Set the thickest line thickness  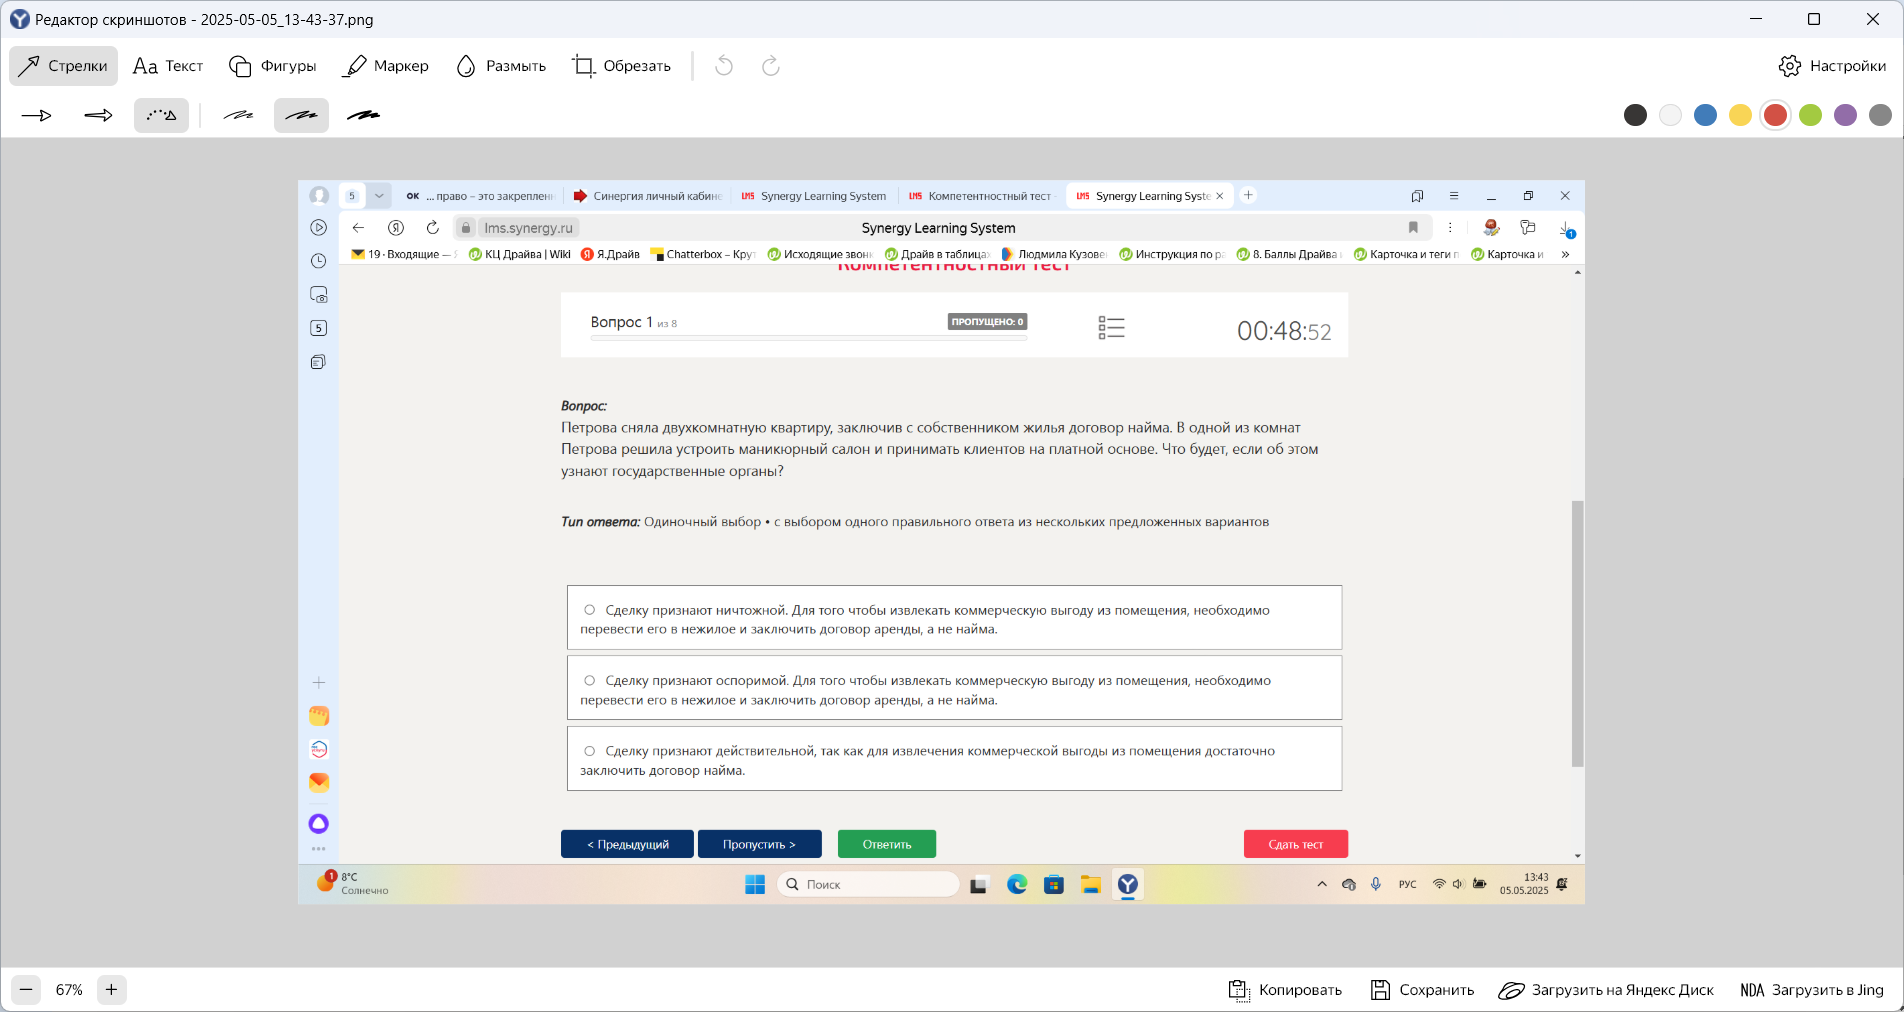pyautogui.click(x=363, y=116)
